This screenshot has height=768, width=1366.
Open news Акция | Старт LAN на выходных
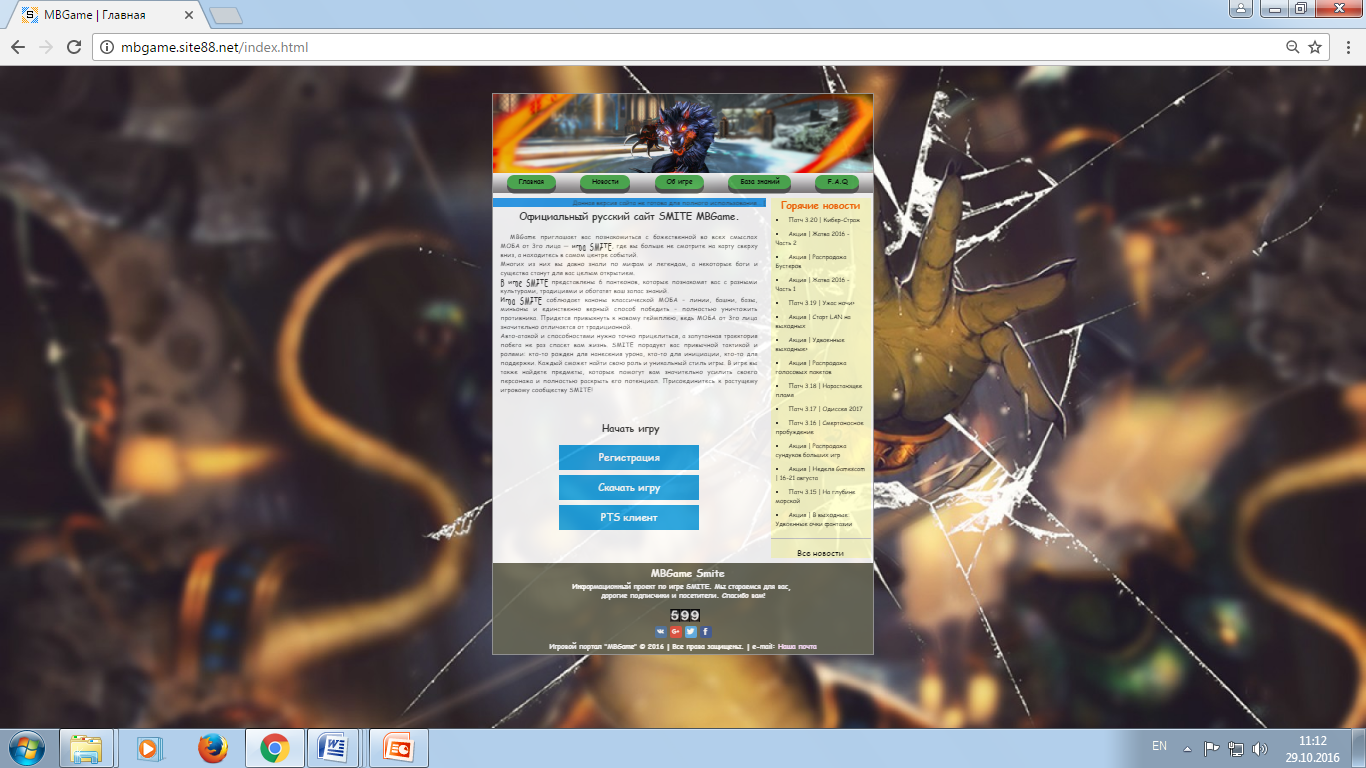813,321
